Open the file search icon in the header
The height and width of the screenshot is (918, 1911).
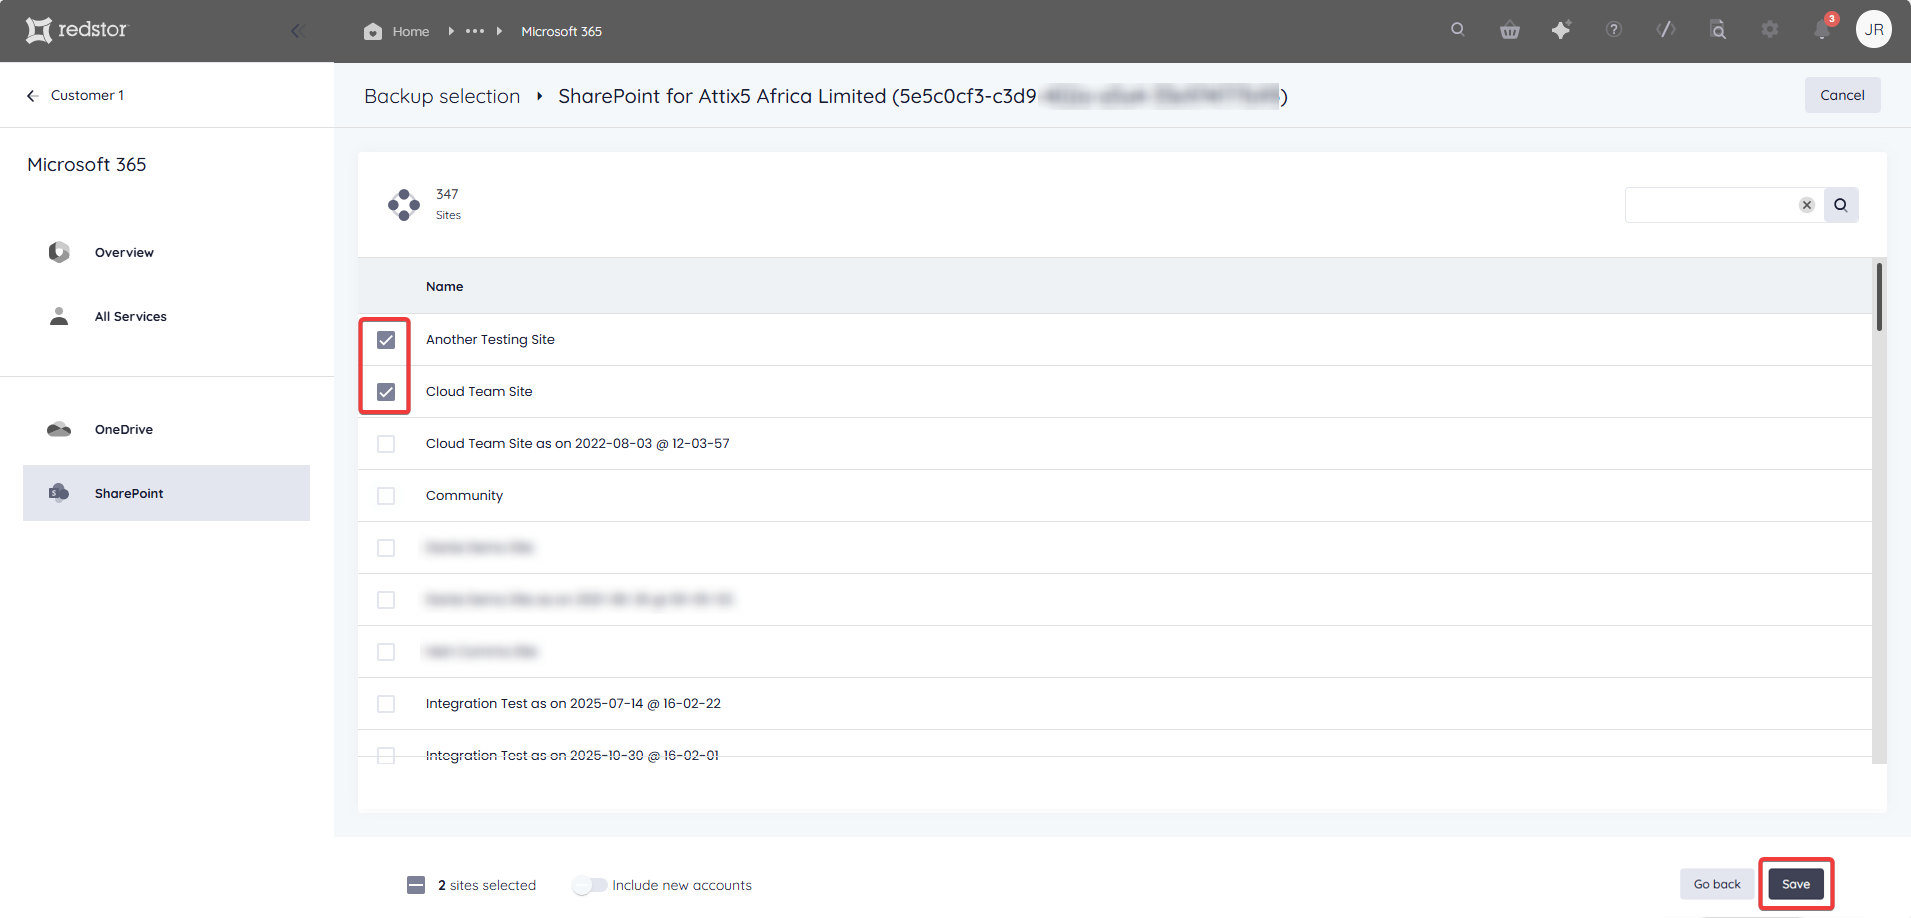(x=1718, y=30)
